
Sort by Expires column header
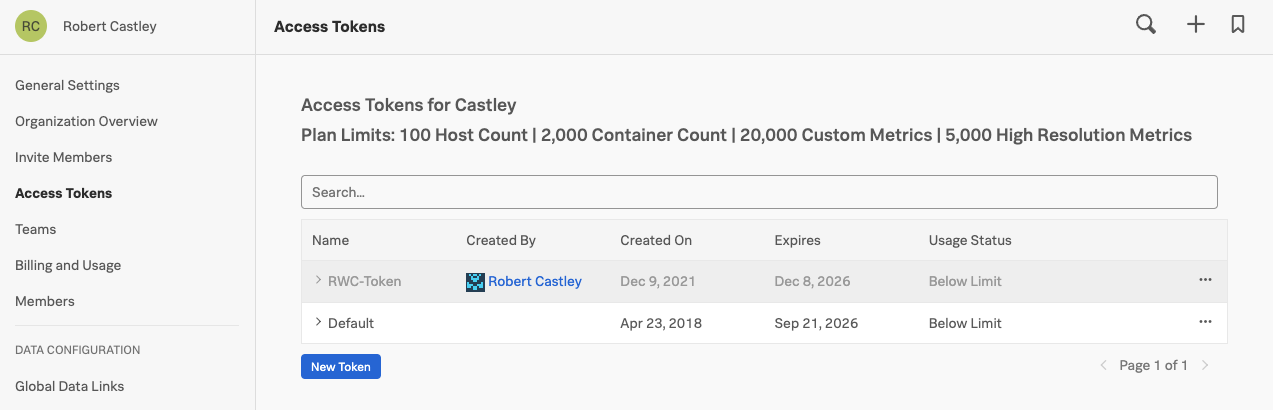point(797,240)
